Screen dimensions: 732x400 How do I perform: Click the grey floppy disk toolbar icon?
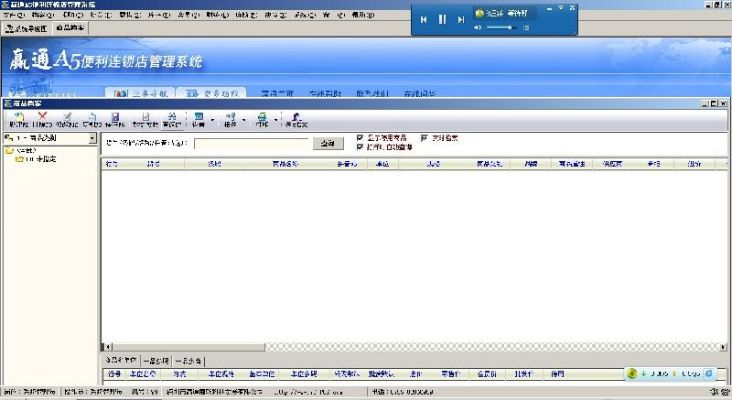[x=145, y=119]
